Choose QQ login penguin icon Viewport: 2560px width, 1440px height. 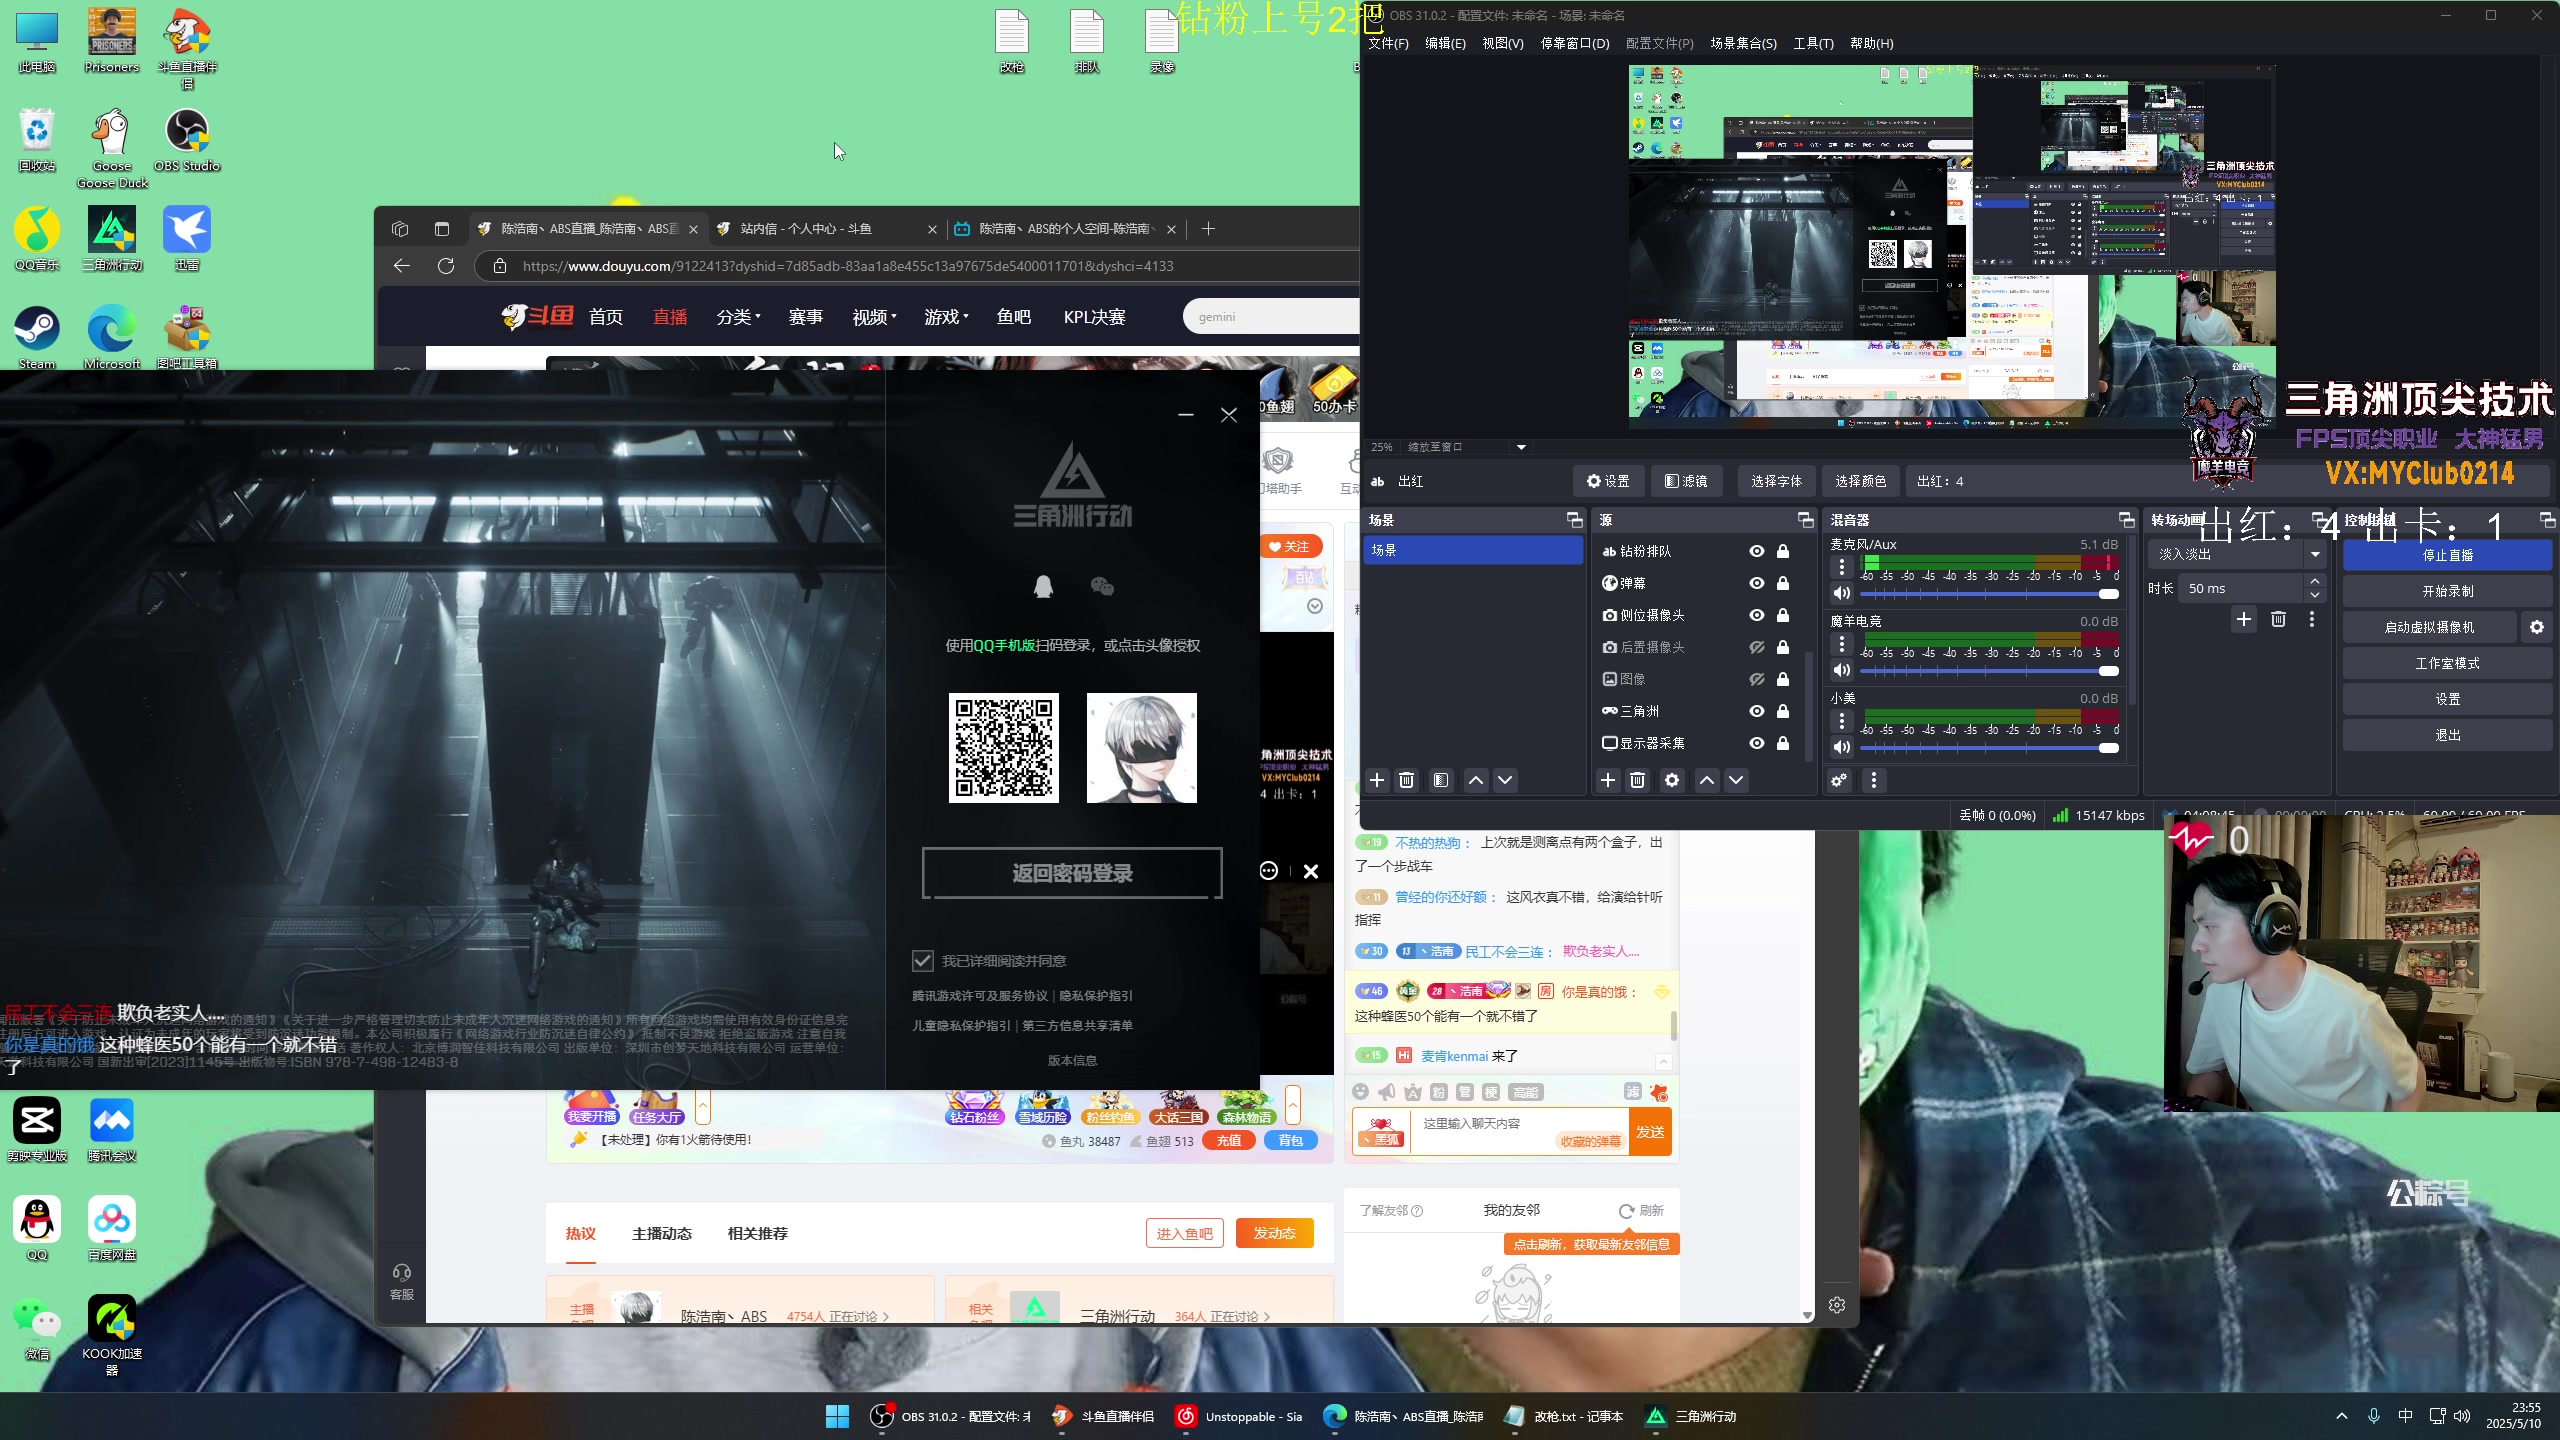(1043, 586)
